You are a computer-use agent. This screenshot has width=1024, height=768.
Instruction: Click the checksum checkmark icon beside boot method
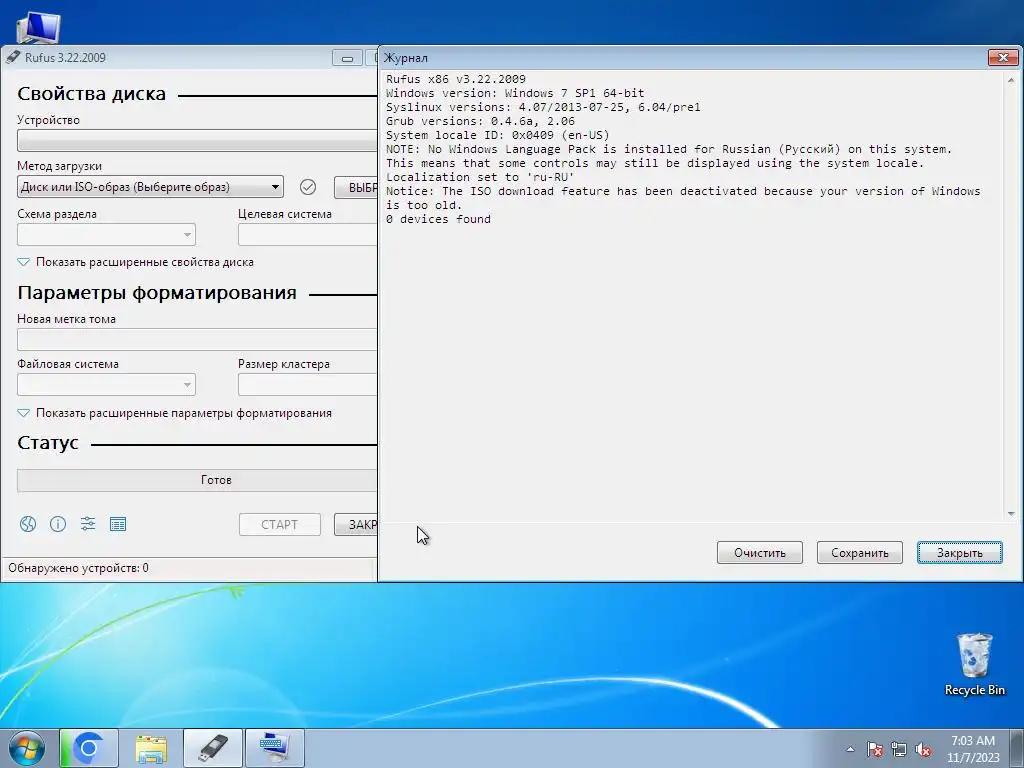[x=308, y=187]
